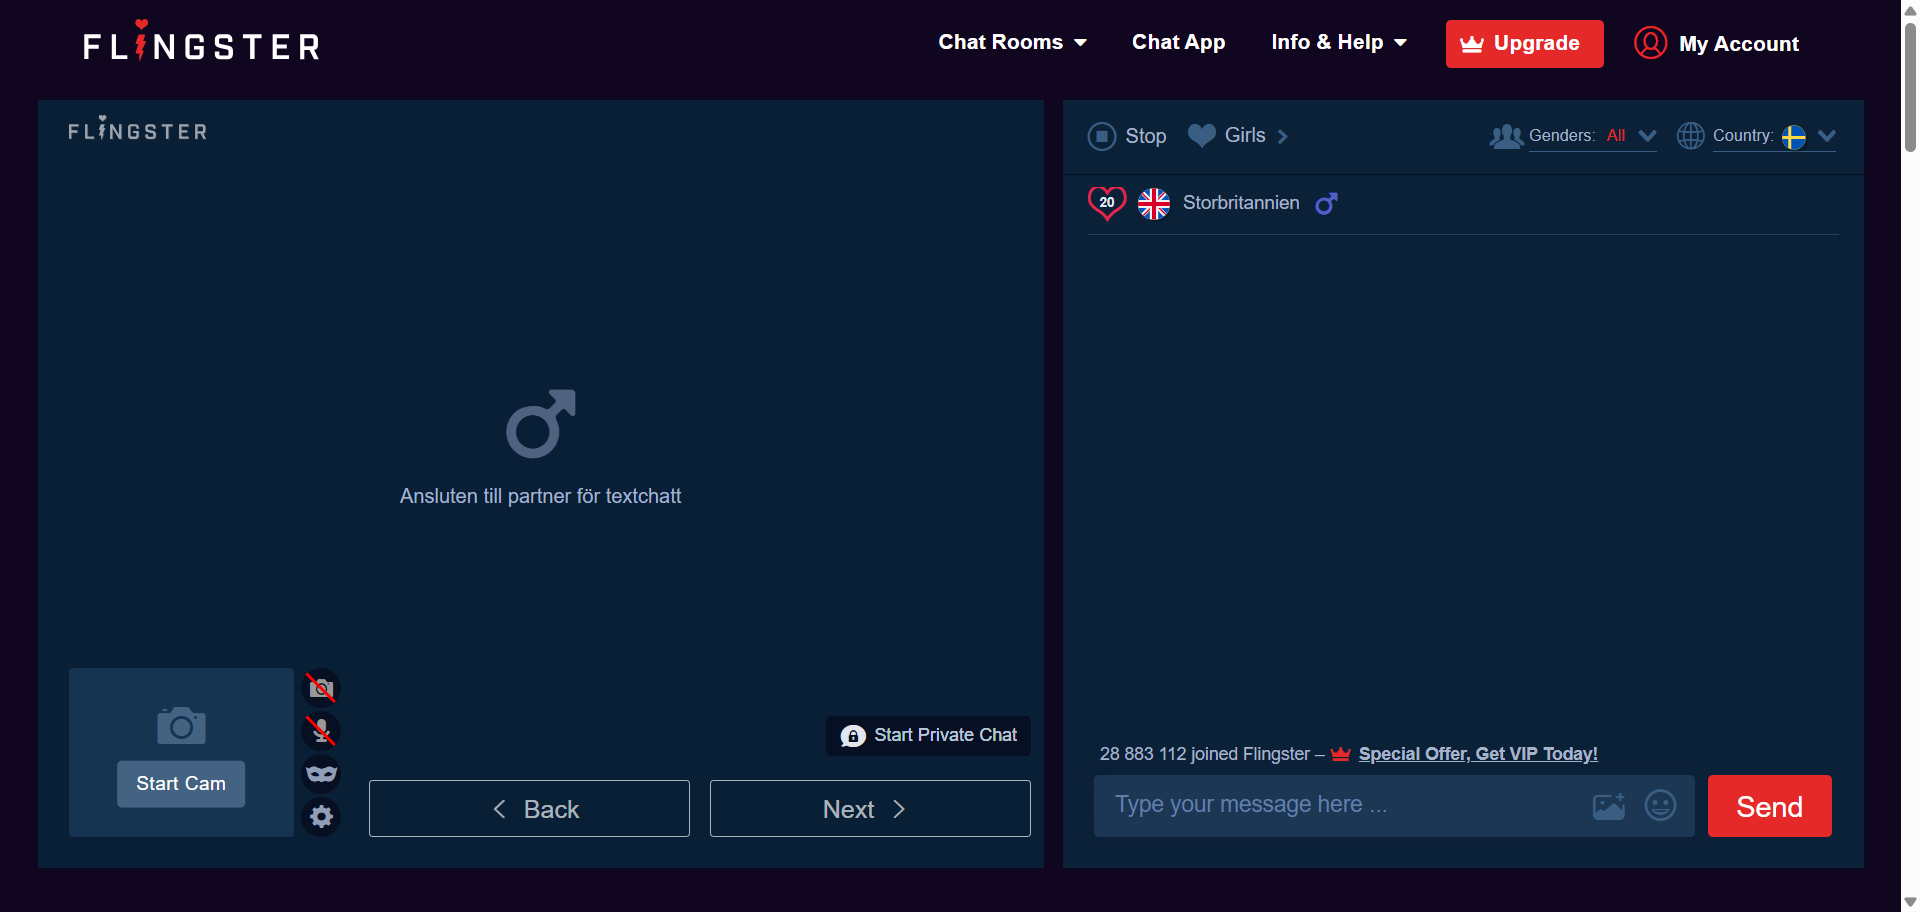Viewport: 1920px width, 912px height.
Task: Mute the microphone icon
Action: [x=321, y=731]
